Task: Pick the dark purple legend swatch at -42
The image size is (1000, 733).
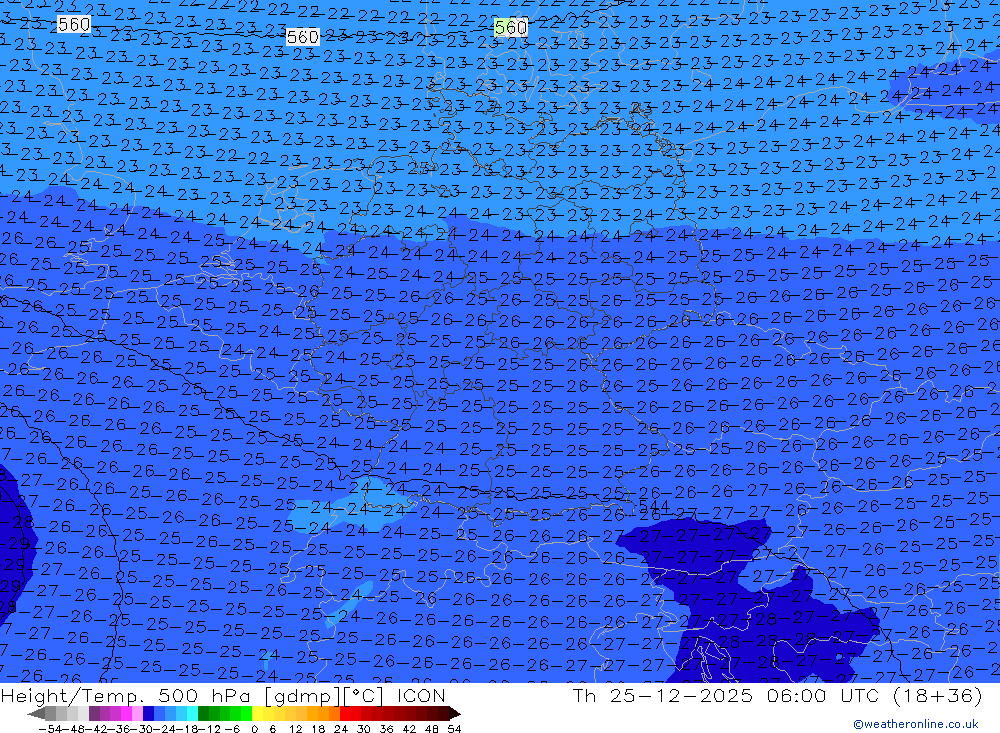Action: pos(94,713)
